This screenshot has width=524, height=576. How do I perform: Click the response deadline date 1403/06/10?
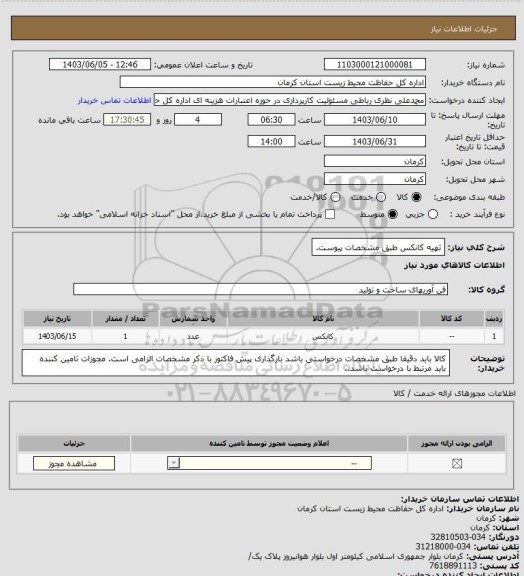375,120
